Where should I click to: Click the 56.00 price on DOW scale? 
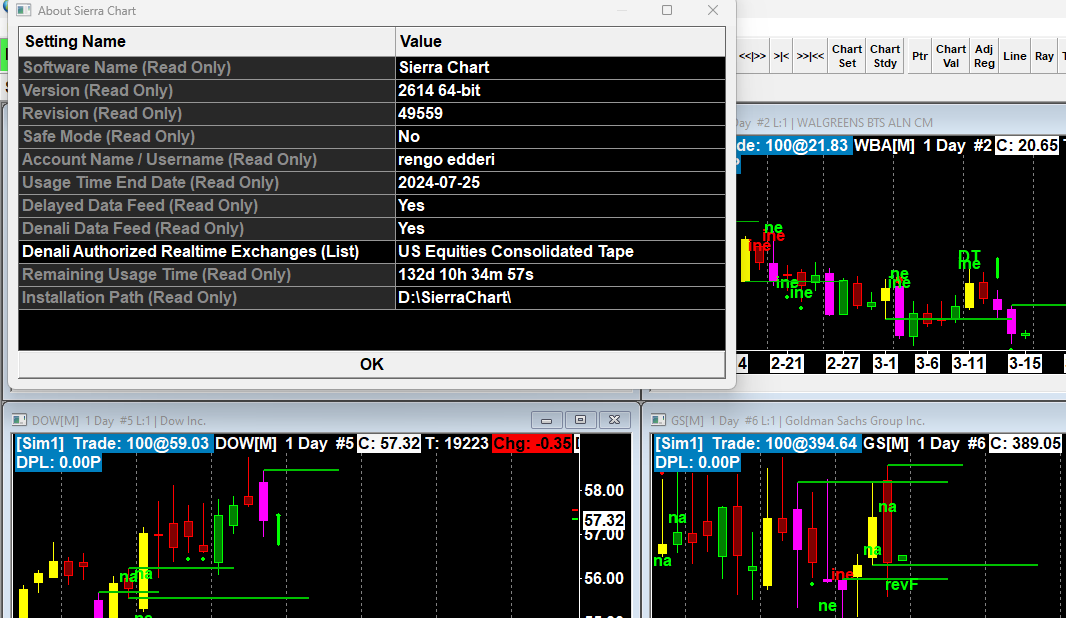pyautogui.click(x=604, y=579)
